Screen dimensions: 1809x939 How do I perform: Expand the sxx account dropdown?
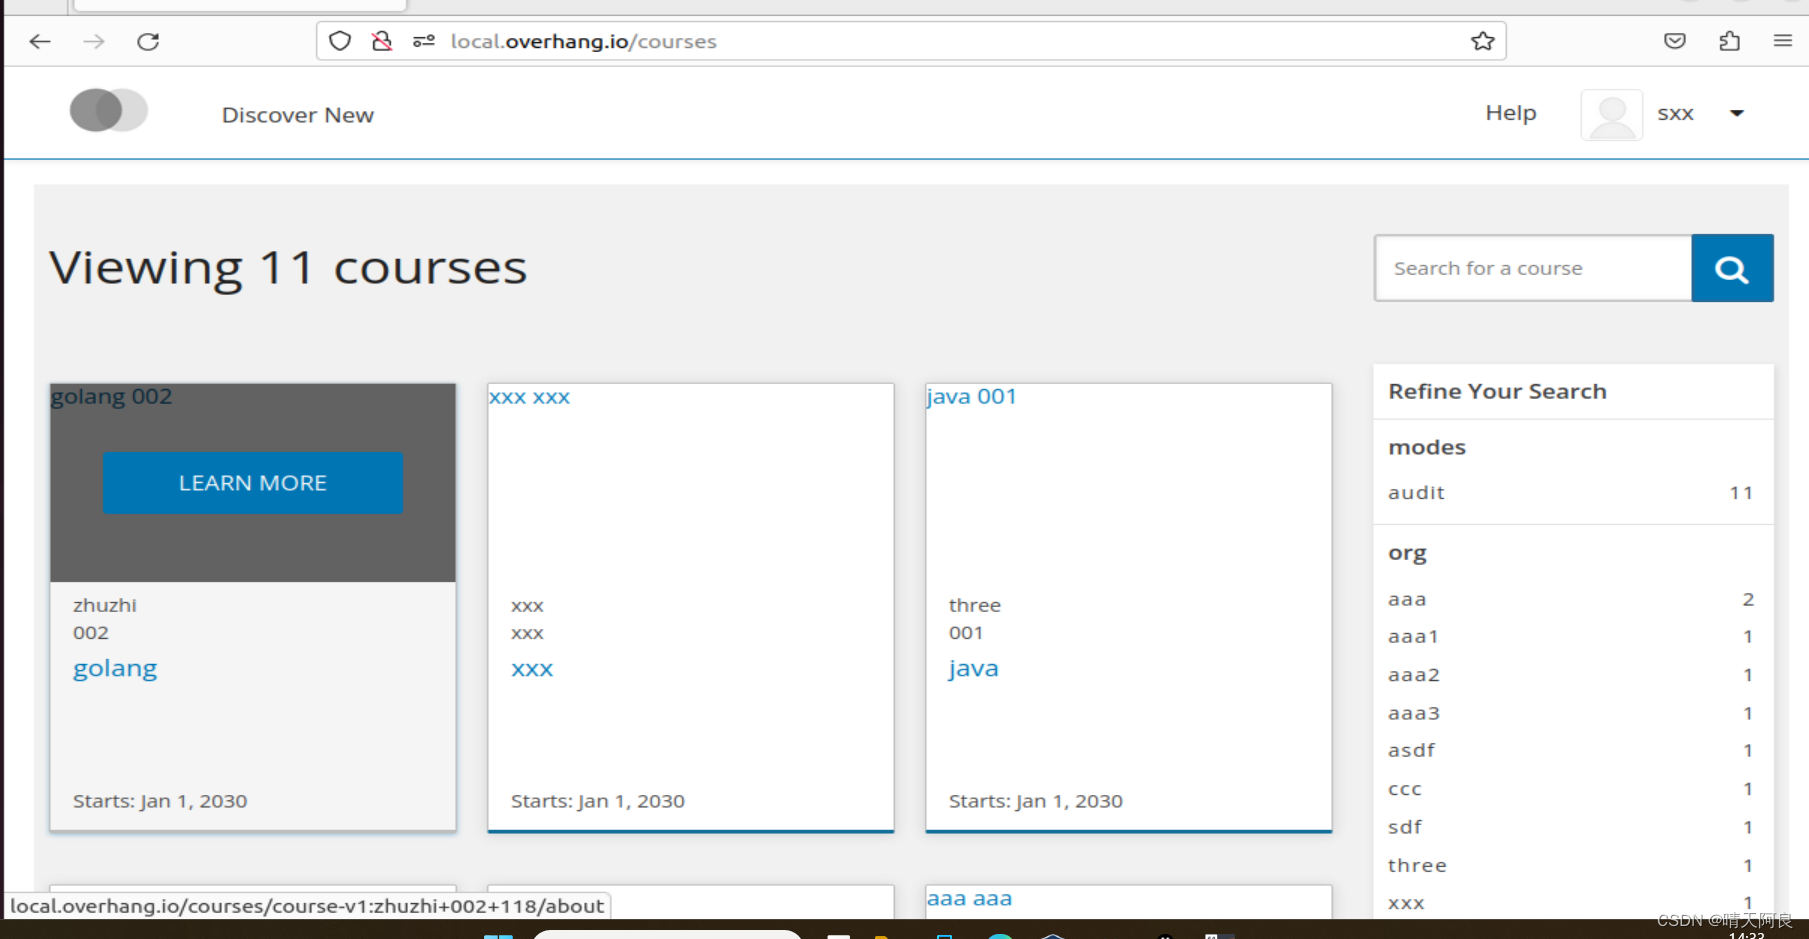click(x=1737, y=113)
